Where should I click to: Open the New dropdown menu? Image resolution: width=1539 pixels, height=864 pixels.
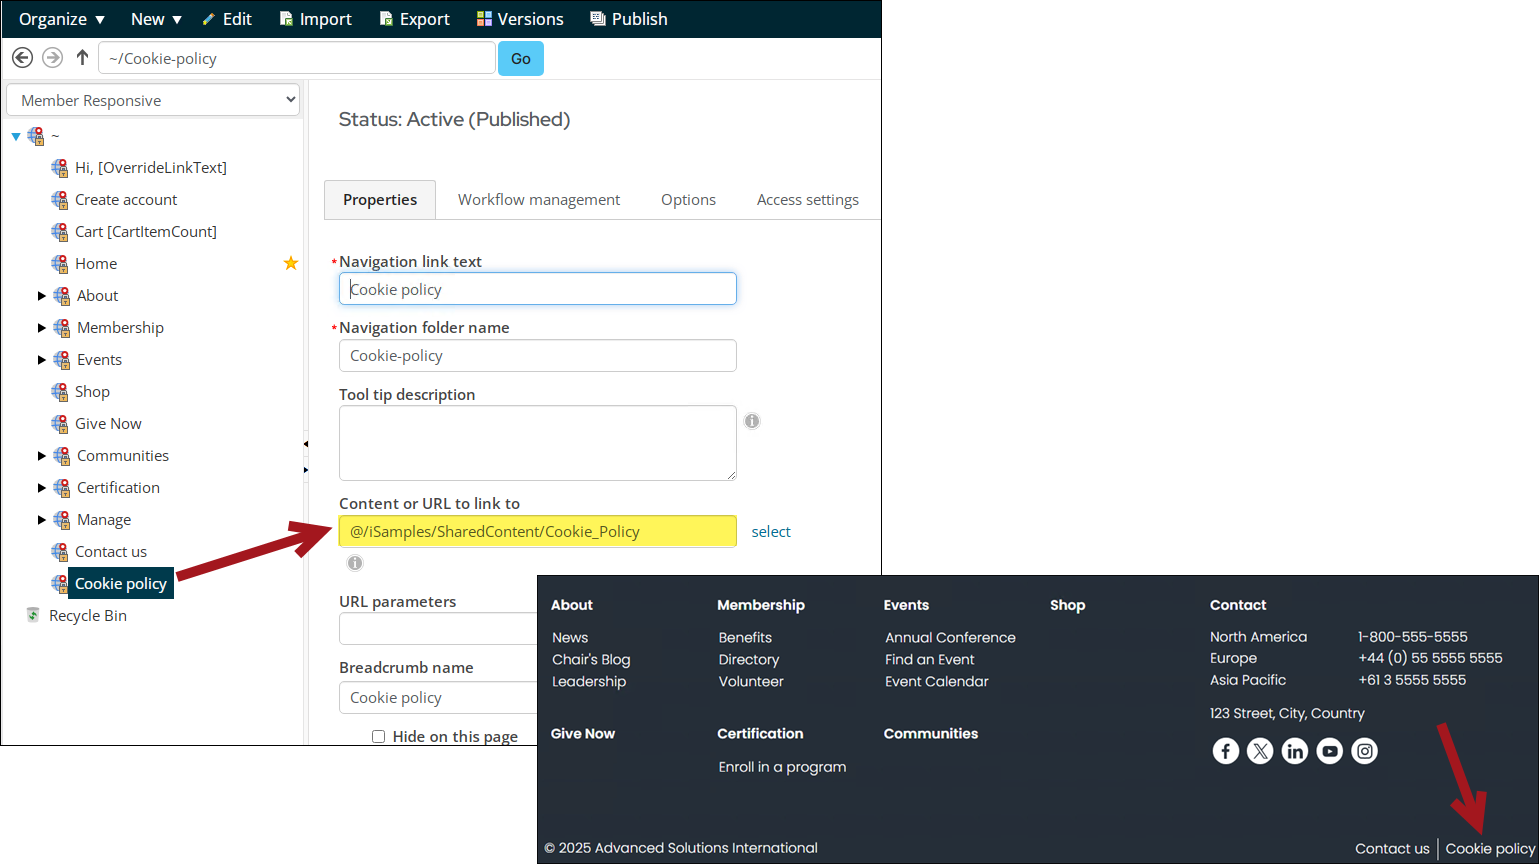156,19
